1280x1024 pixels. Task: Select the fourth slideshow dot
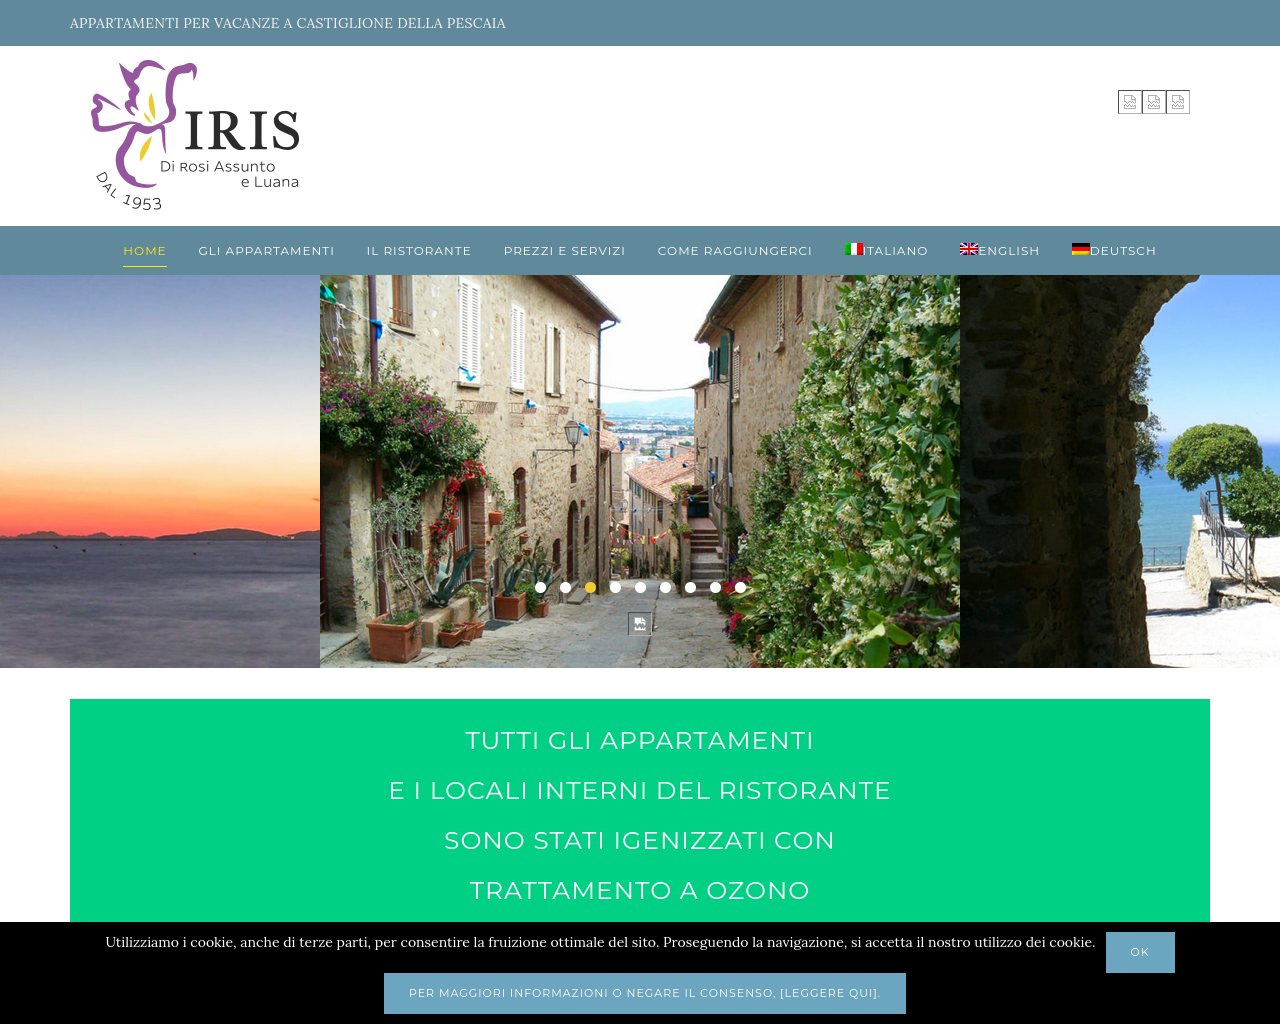pos(615,587)
